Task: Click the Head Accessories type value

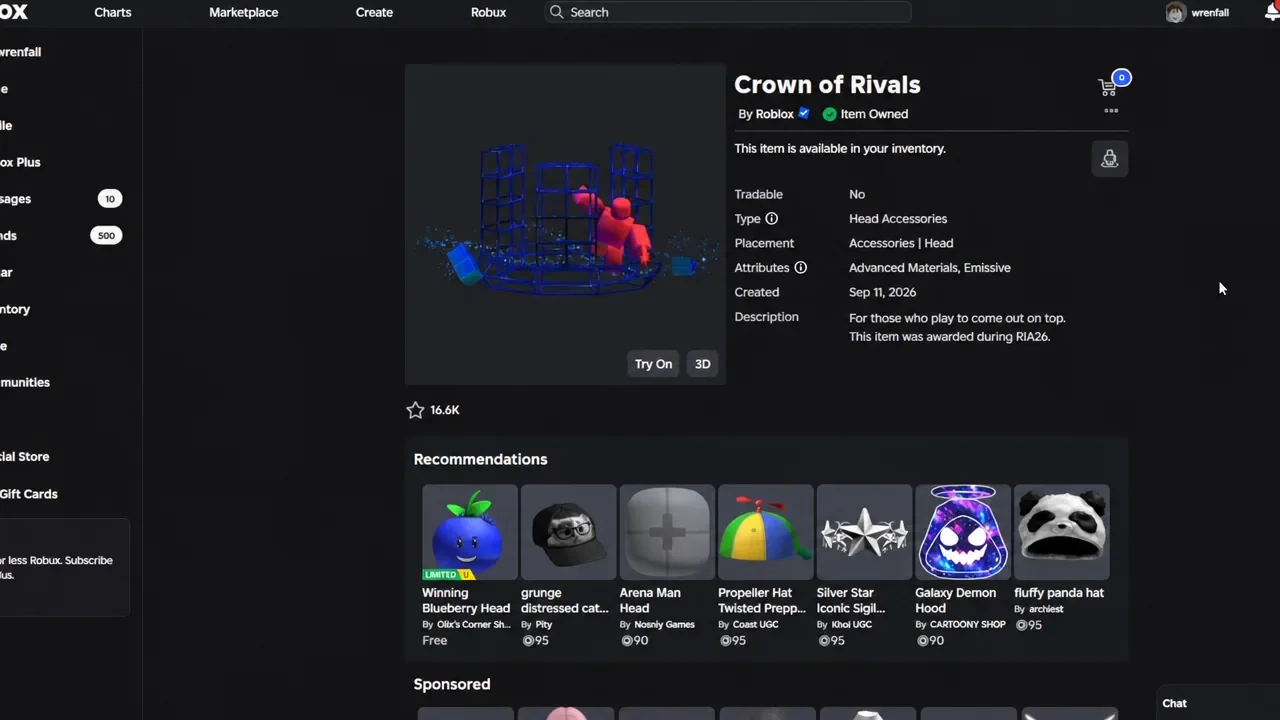Action: pos(898,219)
